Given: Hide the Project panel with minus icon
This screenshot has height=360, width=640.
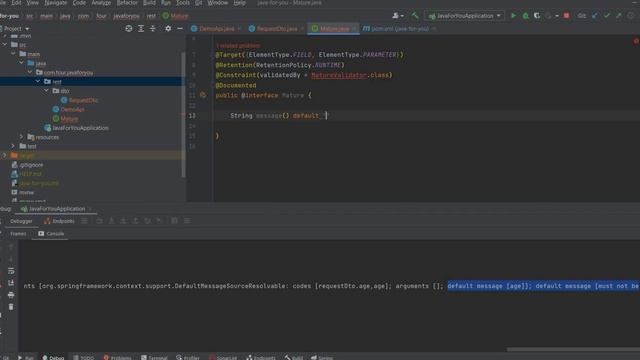Looking at the screenshot, I should (x=180, y=29).
